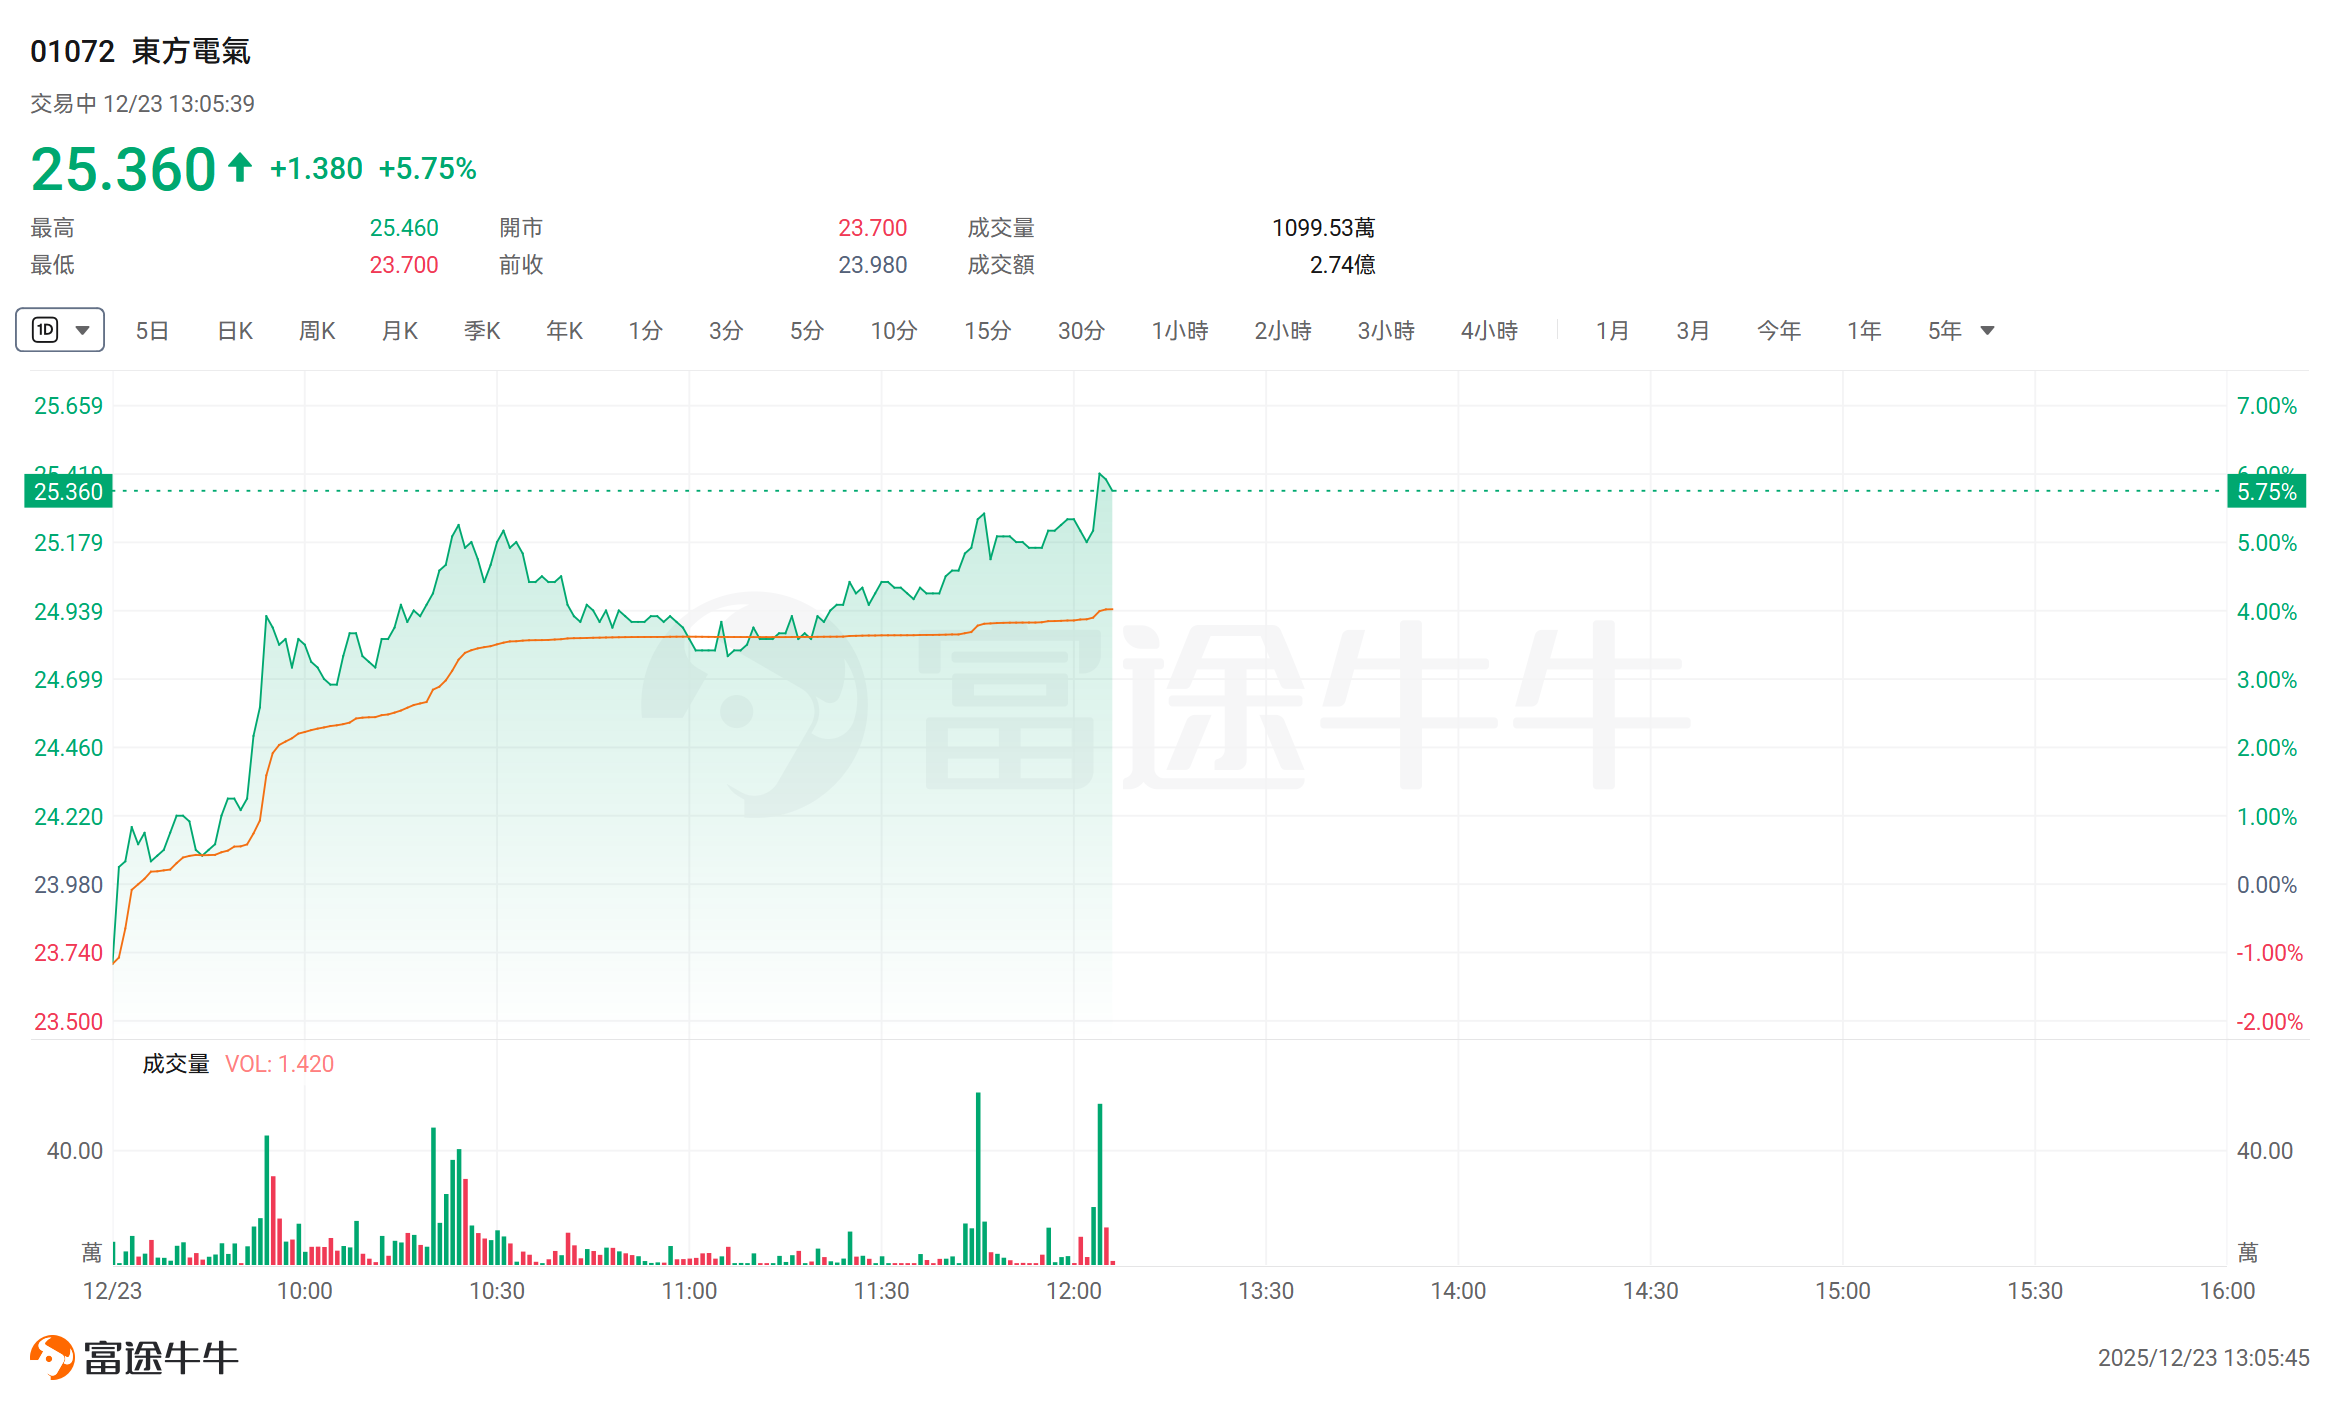Open the 1D period dropdown

pos(60,330)
